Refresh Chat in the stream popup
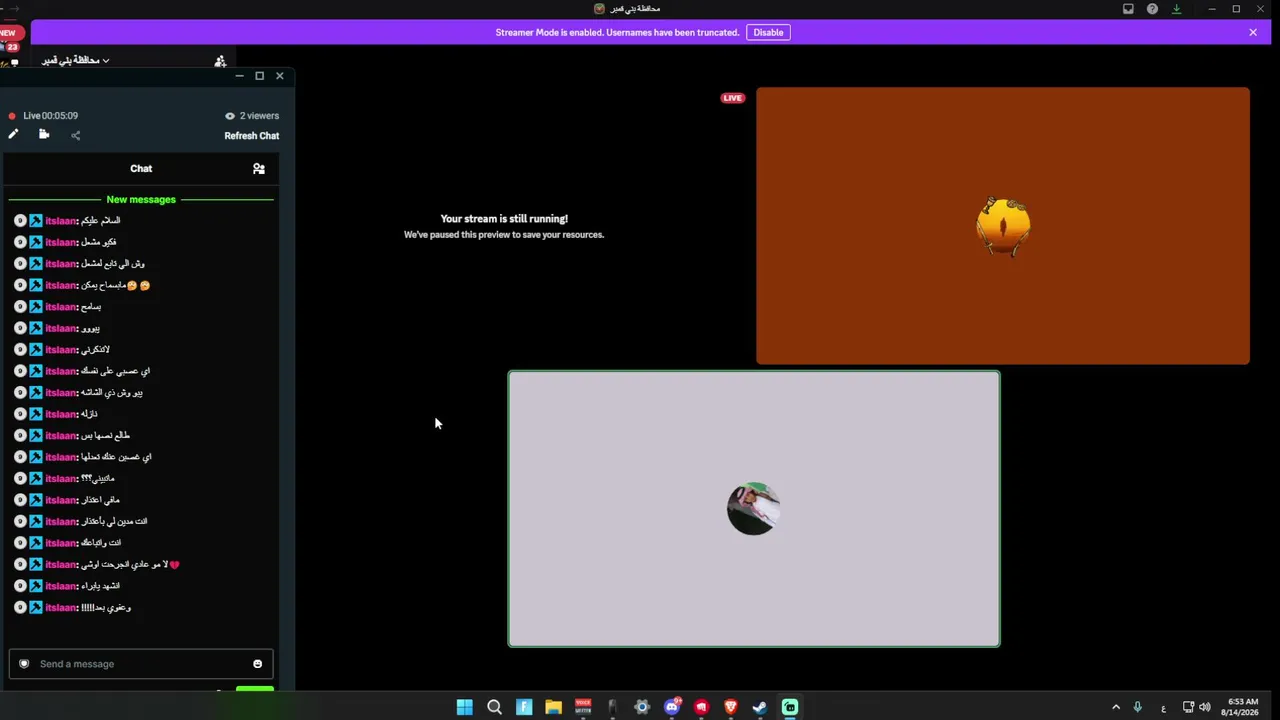 252,136
